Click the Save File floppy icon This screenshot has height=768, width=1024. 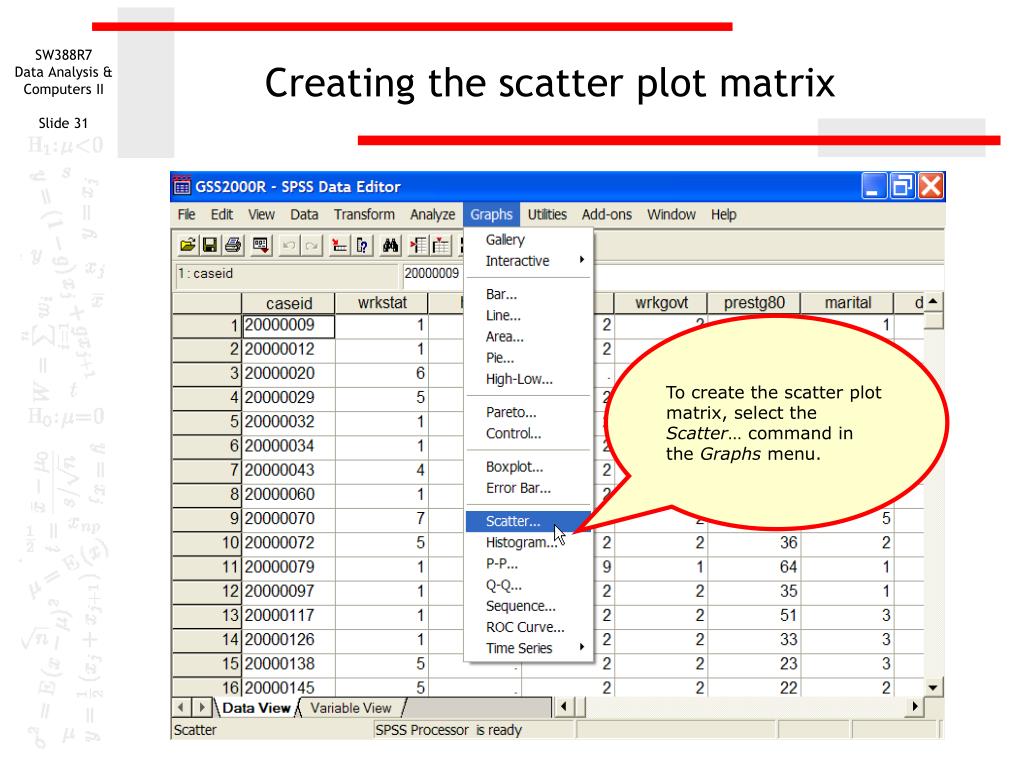210,246
